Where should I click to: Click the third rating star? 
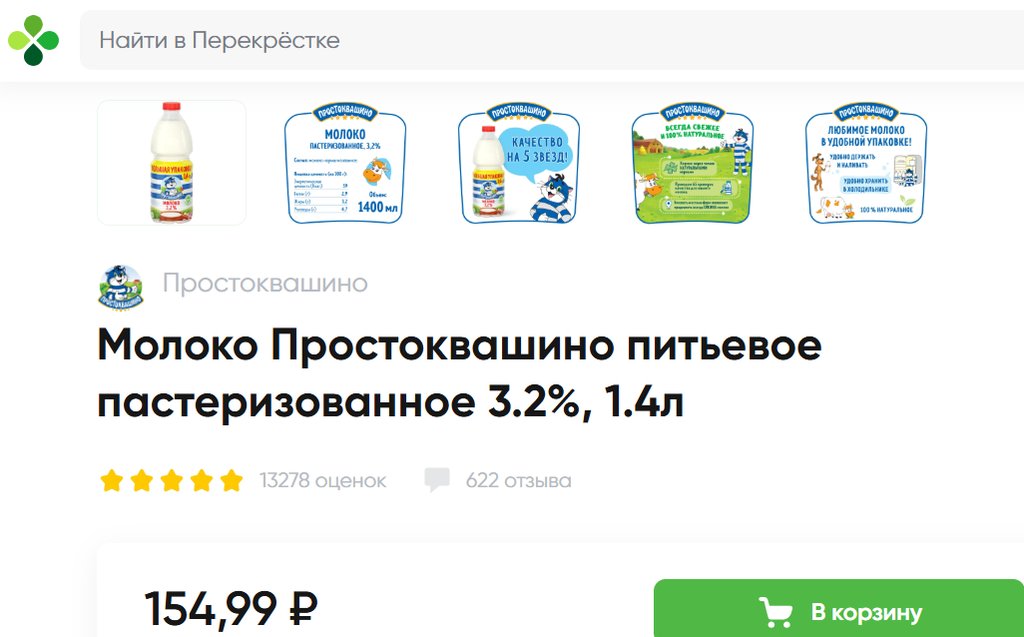point(172,481)
